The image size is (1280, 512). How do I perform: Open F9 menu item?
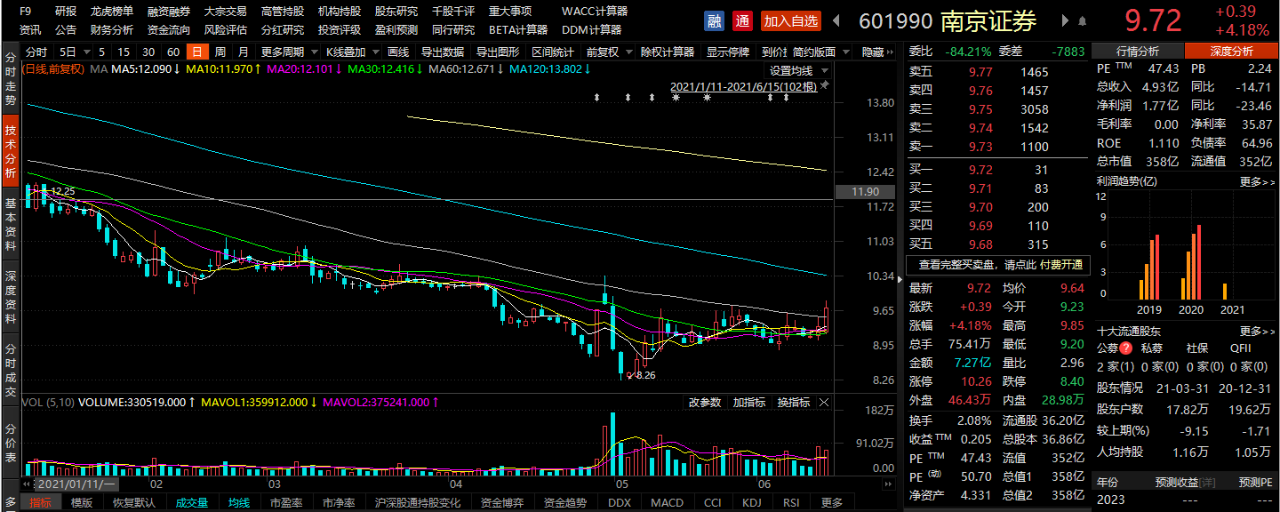26,11
